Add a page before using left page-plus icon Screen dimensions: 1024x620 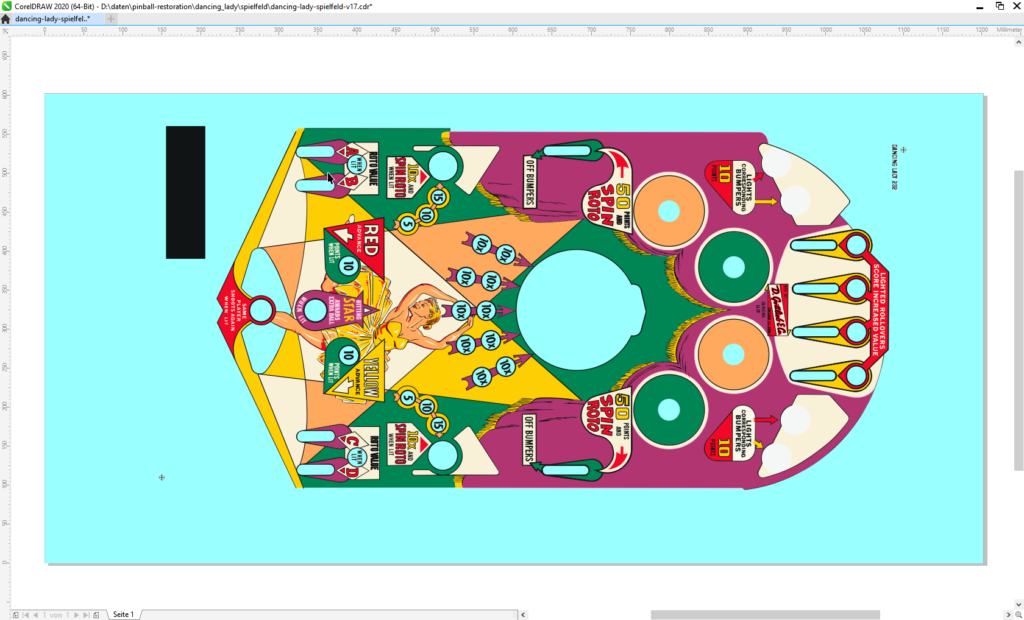click(x=16, y=615)
